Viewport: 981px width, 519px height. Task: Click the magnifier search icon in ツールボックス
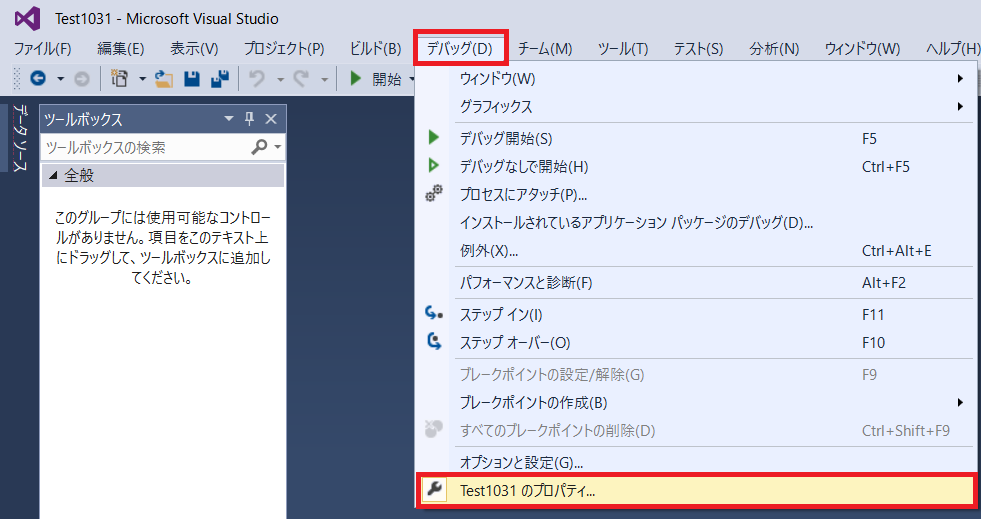259,147
